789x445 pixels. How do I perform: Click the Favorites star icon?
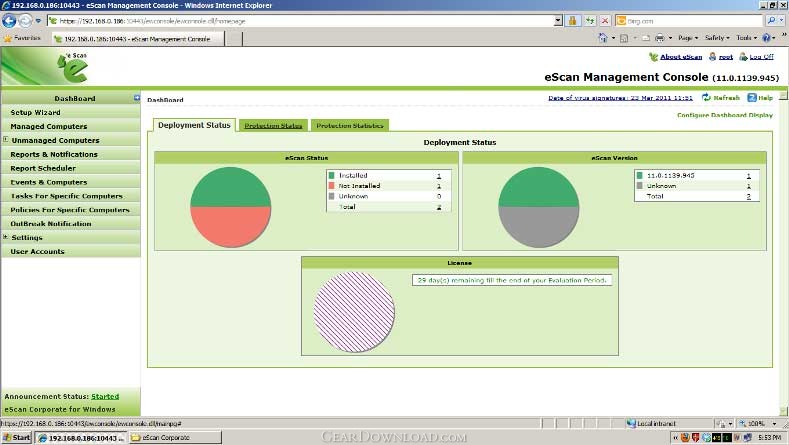[x=8, y=38]
